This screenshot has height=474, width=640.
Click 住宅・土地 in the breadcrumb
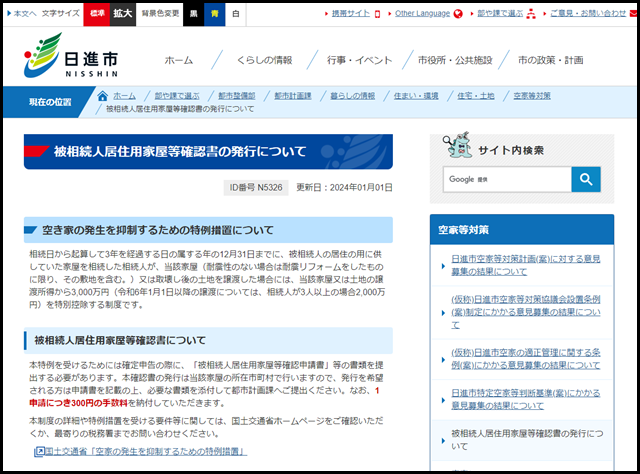coord(476,96)
